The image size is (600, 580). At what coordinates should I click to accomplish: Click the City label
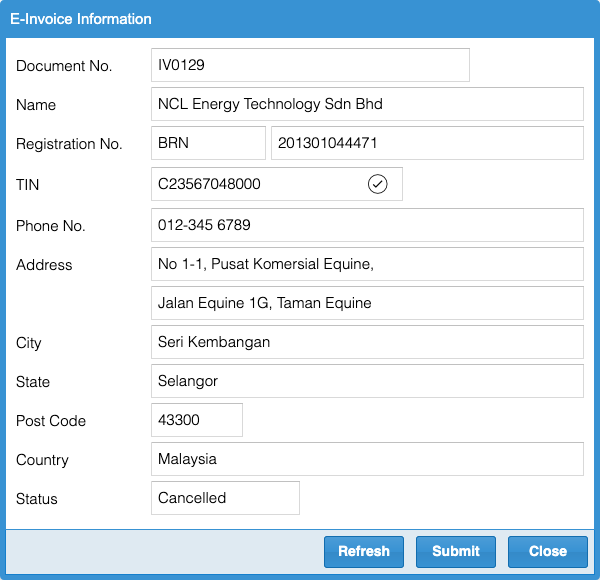29,343
